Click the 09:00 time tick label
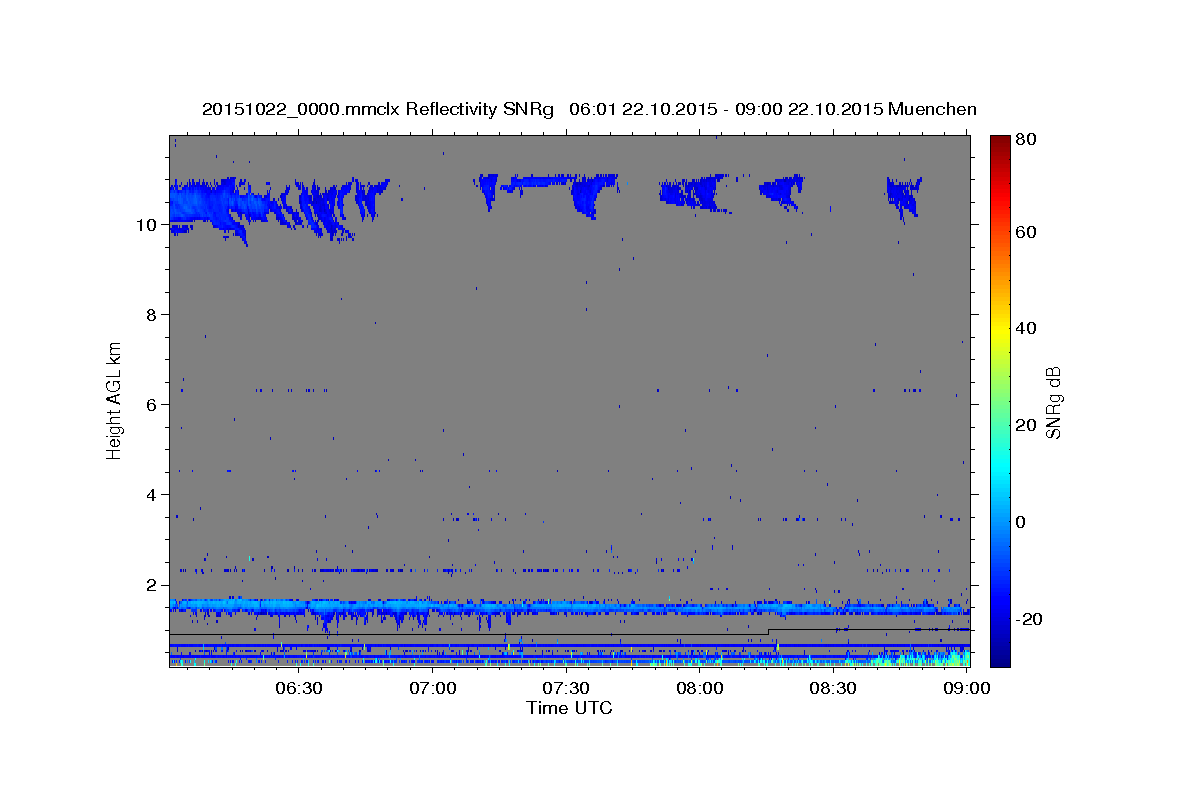Screen dimensions: 1200x800 point(967,689)
